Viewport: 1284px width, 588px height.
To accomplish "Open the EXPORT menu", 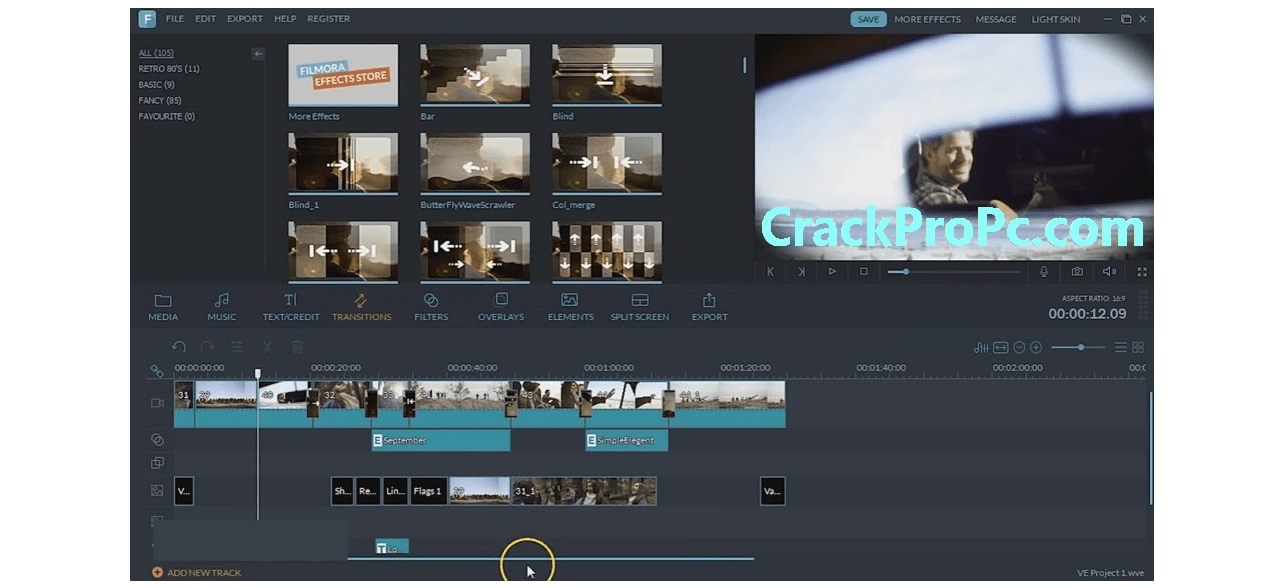I will tap(244, 18).
